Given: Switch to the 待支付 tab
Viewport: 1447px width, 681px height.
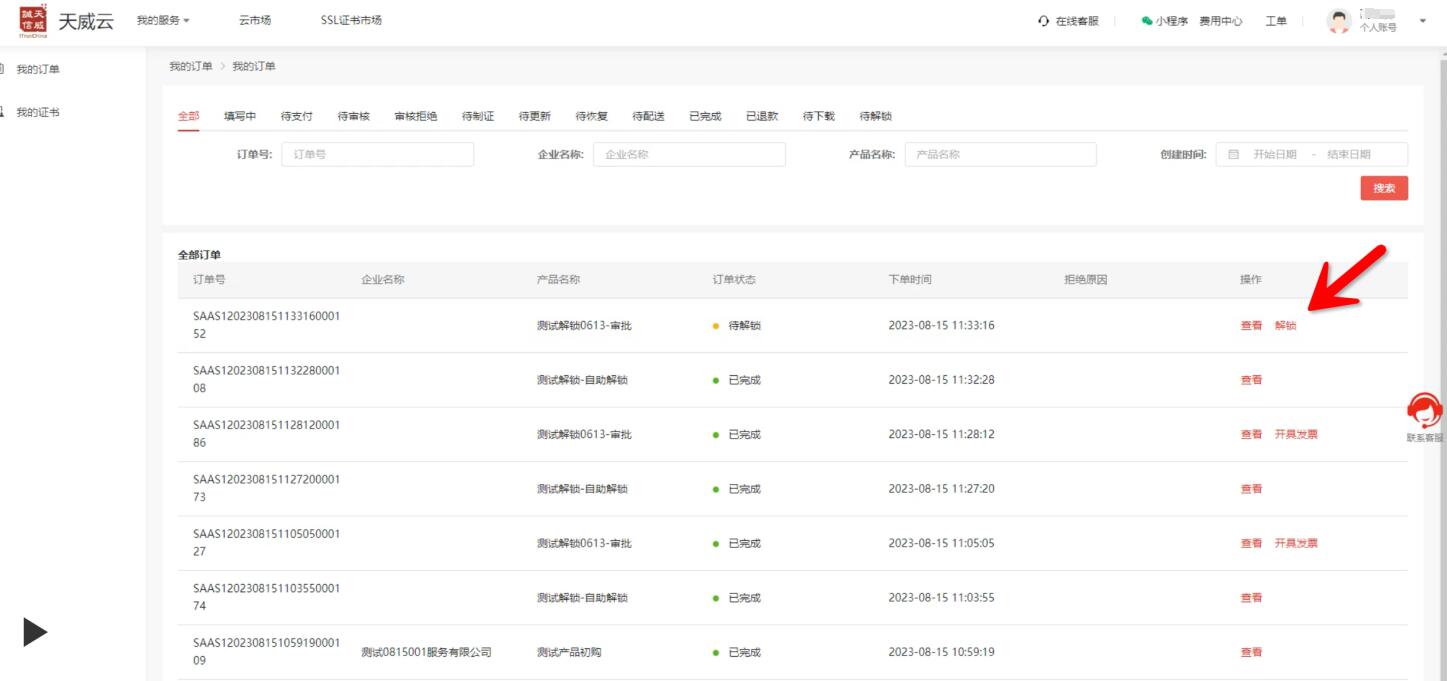Looking at the screenshot, I should click(297, 116).
